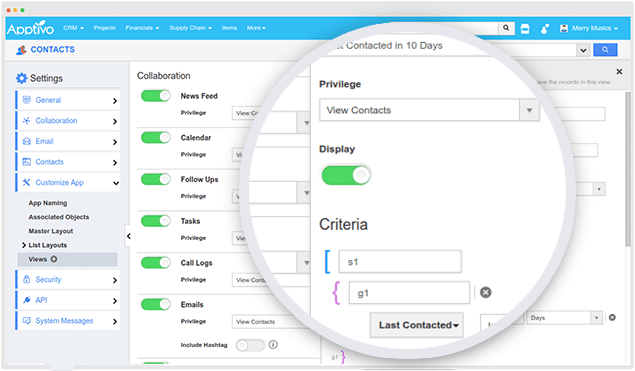Click the Merry Musics account icon
The image size is (635, 371).
point(564,28)
